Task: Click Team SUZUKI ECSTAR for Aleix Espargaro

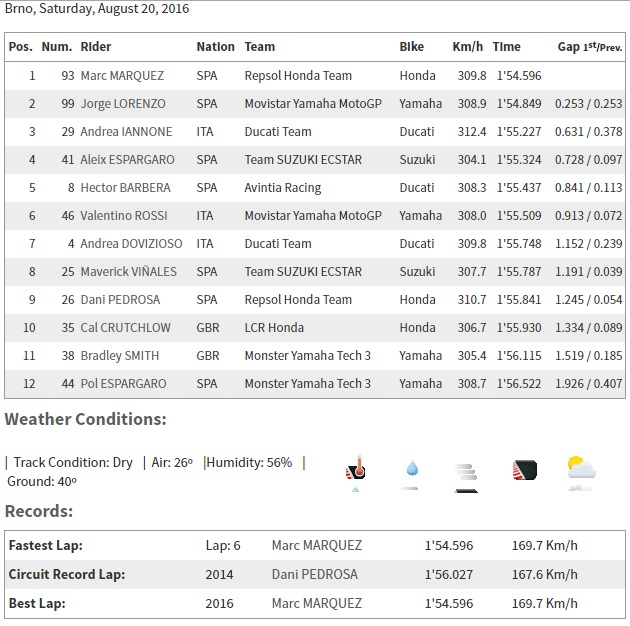Action: [x=301, y=159]
